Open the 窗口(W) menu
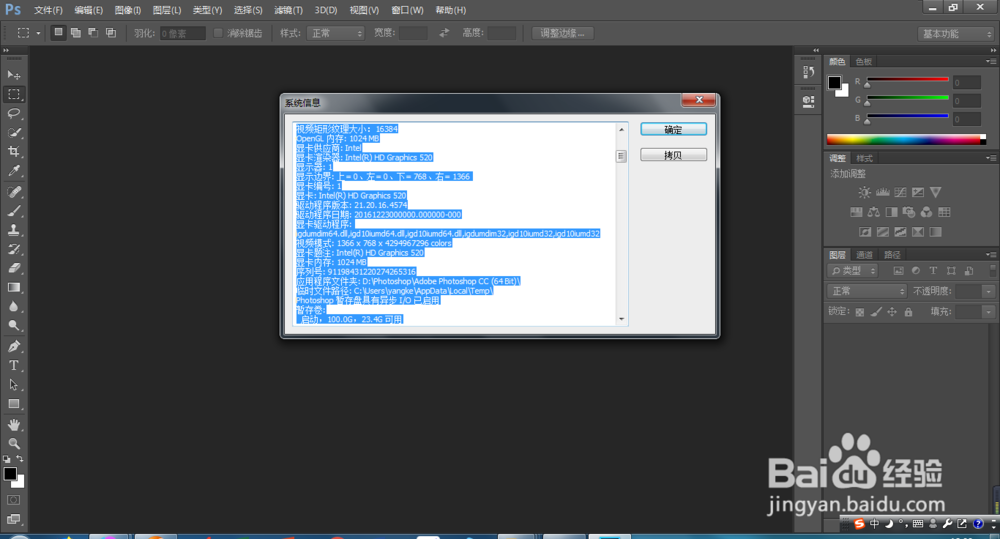This screenshot has height=539, width=1000. (407, 10)
